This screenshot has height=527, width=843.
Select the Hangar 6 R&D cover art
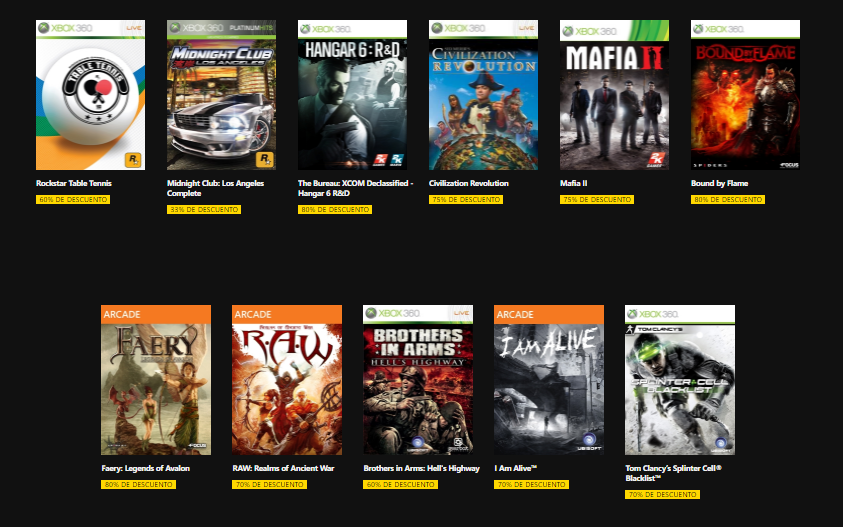click(353, 95)
